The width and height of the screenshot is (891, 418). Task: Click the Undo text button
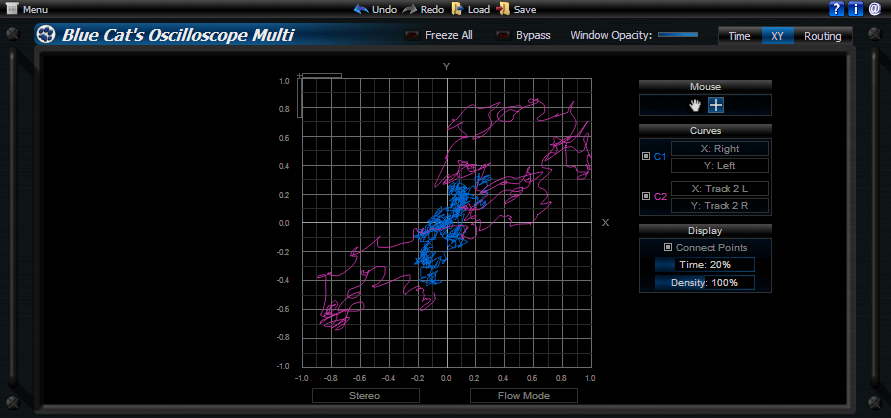385,10
